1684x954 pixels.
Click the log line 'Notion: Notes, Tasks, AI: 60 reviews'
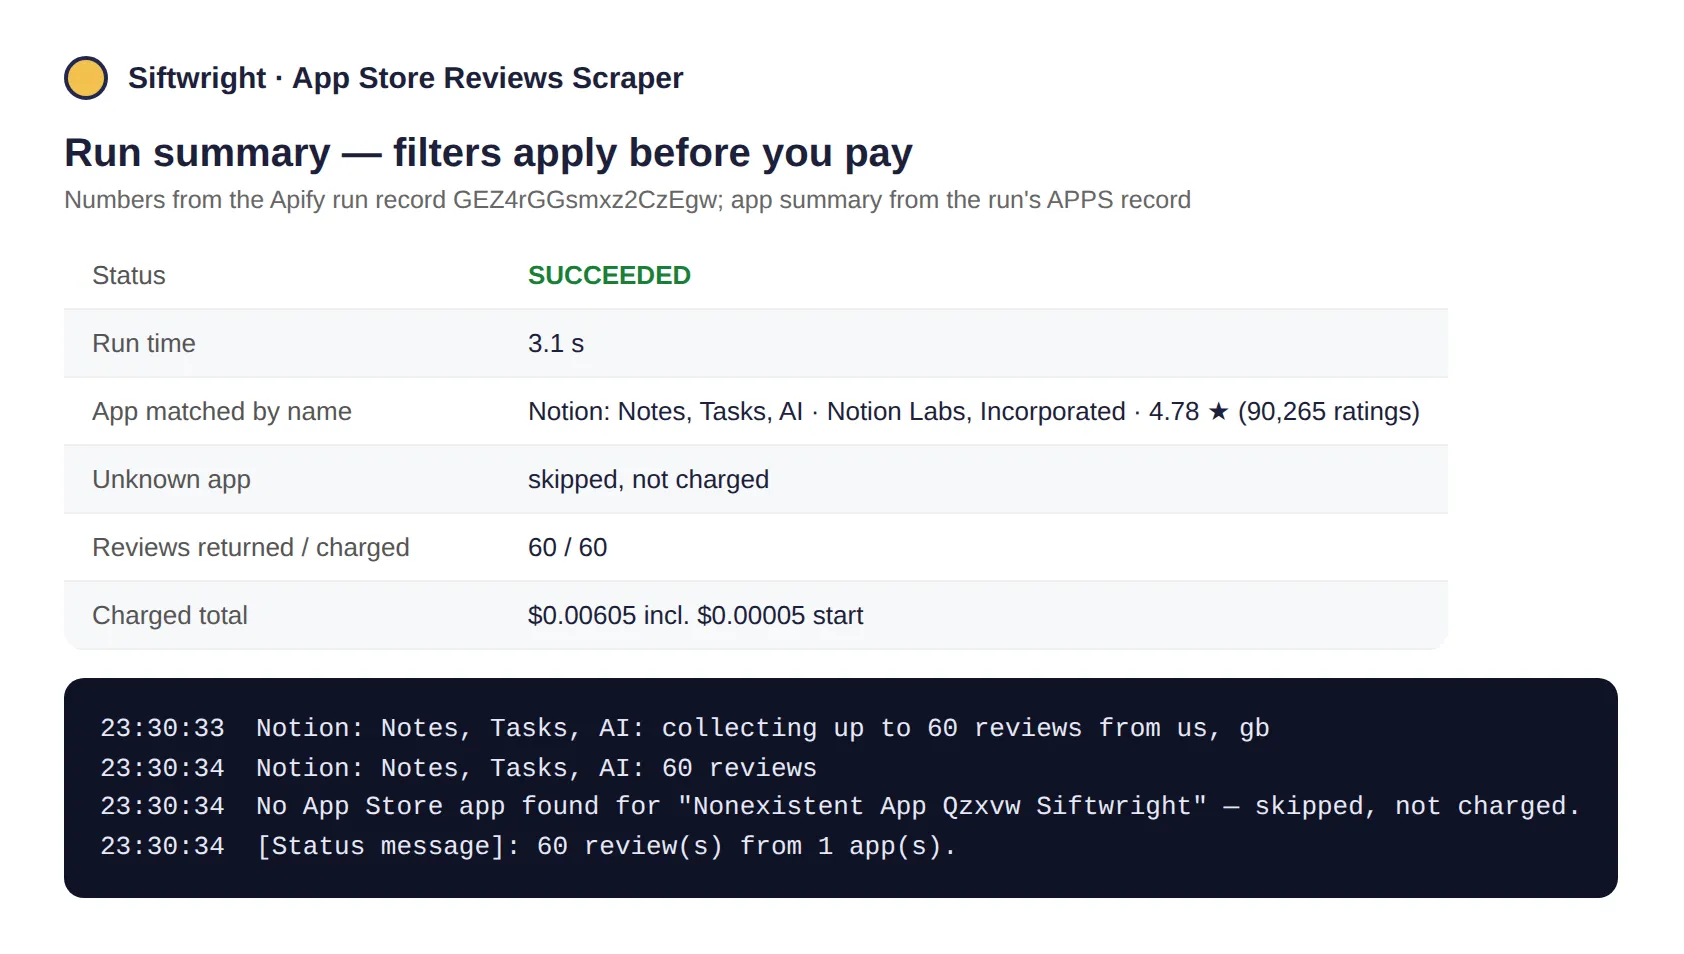click(x=458, y=768)
